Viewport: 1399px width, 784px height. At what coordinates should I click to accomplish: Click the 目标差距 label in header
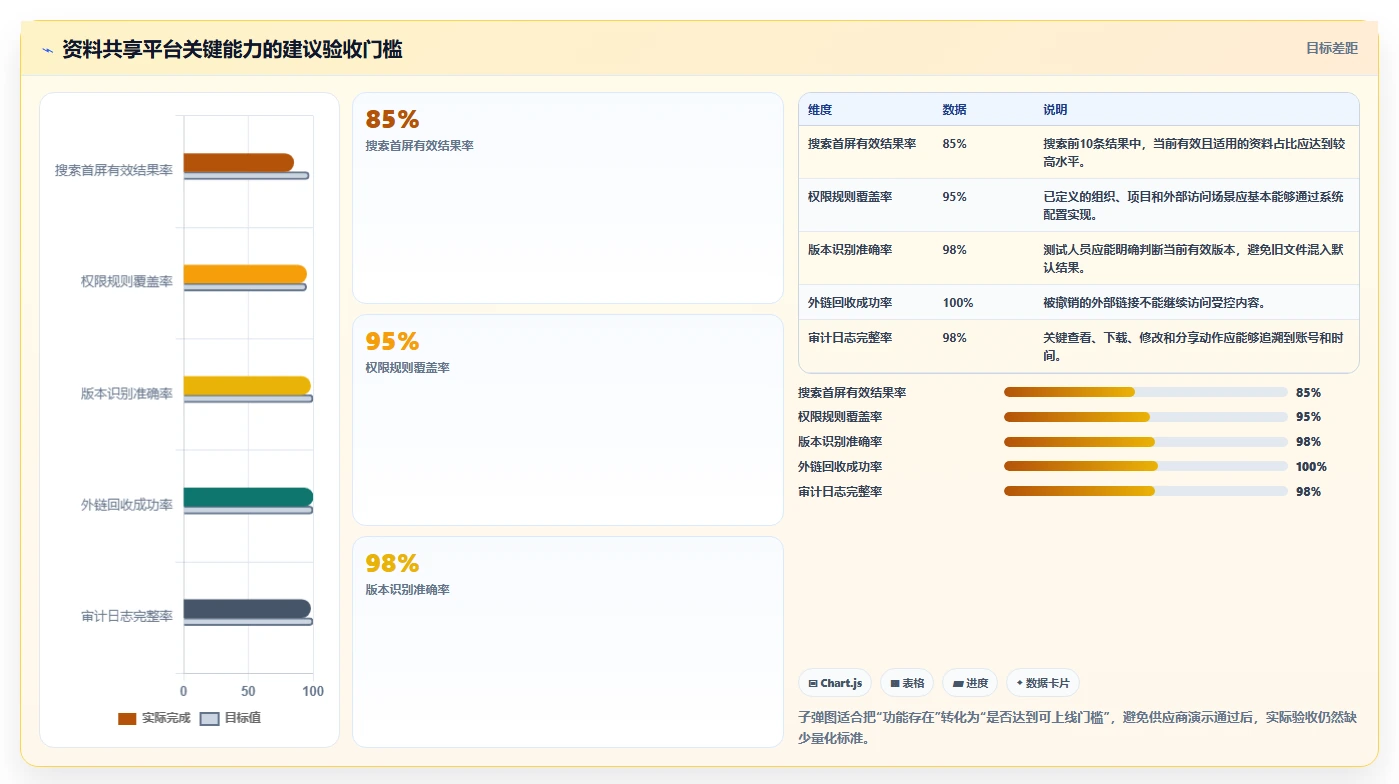pos(1332,48)
